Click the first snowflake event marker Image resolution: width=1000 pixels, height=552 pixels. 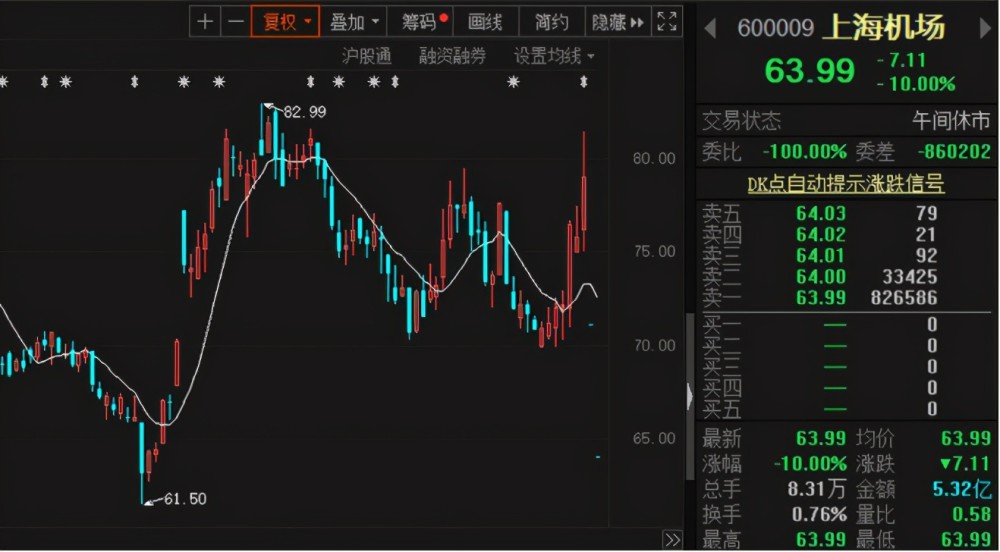tap(3, 82)
